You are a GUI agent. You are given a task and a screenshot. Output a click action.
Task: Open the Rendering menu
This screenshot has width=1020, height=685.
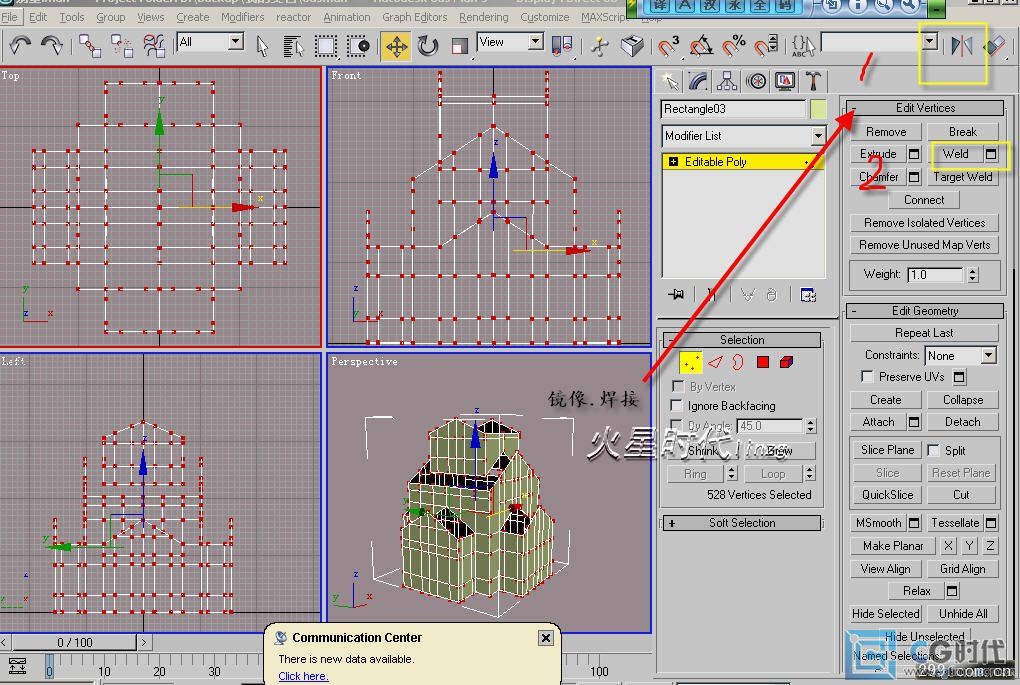point(484,17)
